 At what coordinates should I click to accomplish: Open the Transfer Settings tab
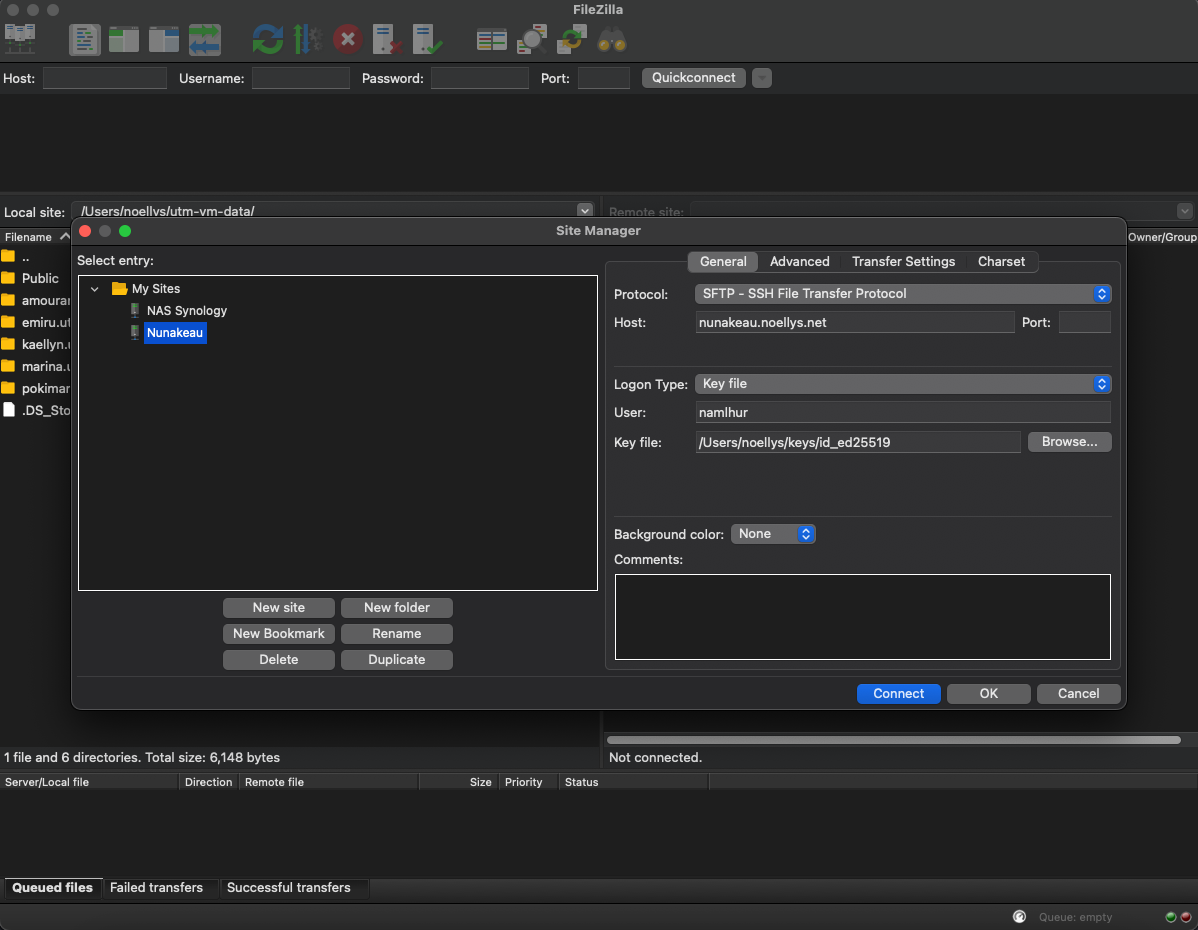(x=903, y=262)
